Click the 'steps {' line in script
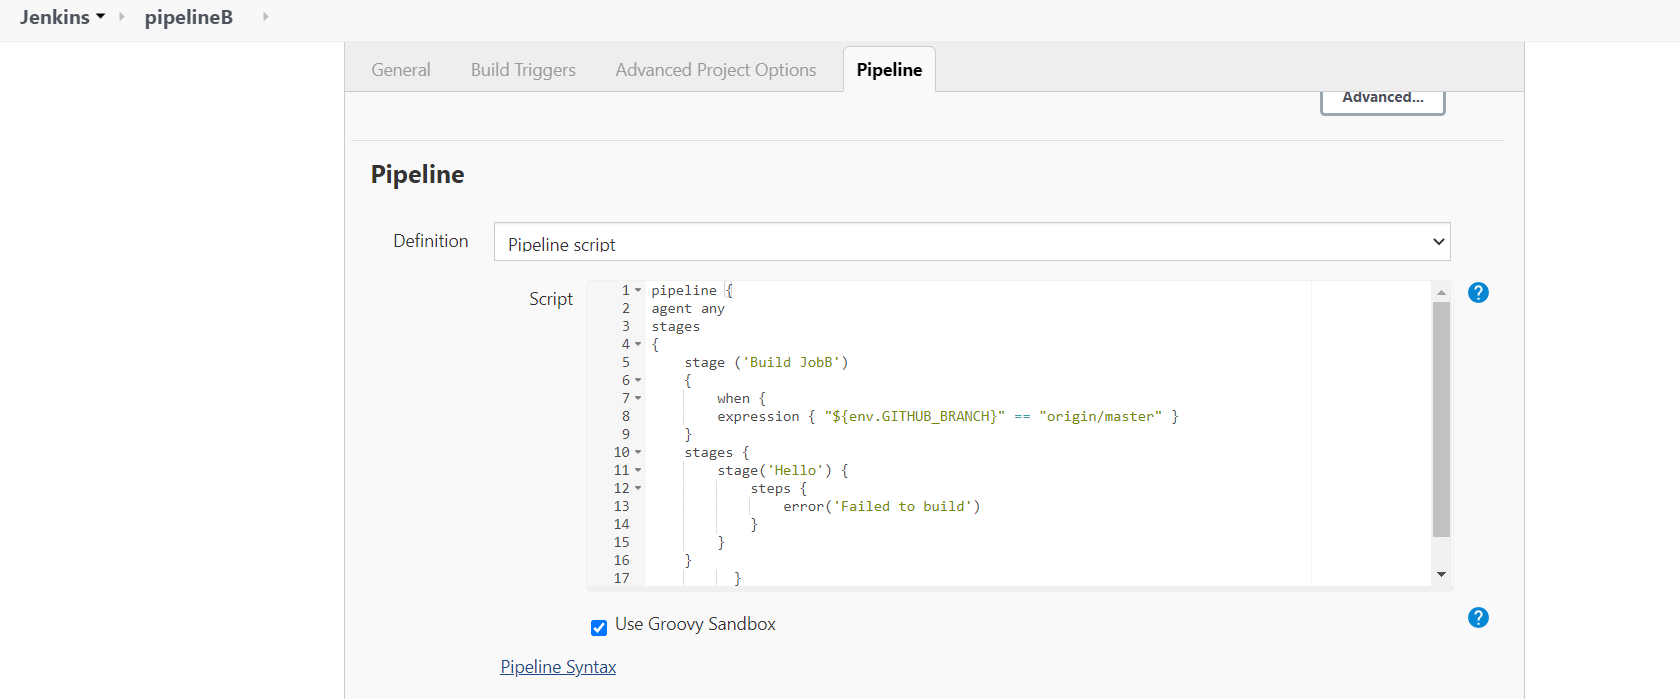Viewport: 1680px width, 699px height. pyautogui.click(x=779, y=489)
